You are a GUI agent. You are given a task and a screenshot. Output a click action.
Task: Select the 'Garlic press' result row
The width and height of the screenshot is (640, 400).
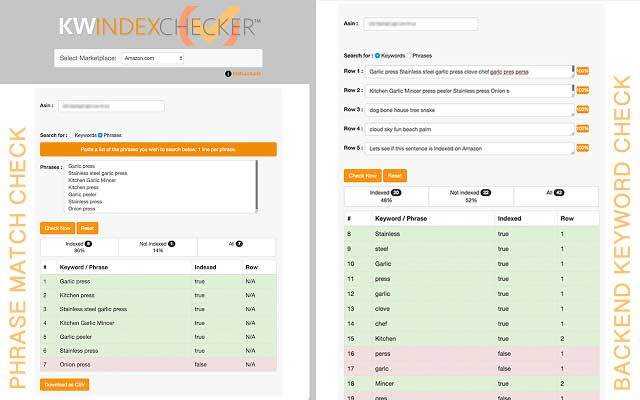pos(158,282)
